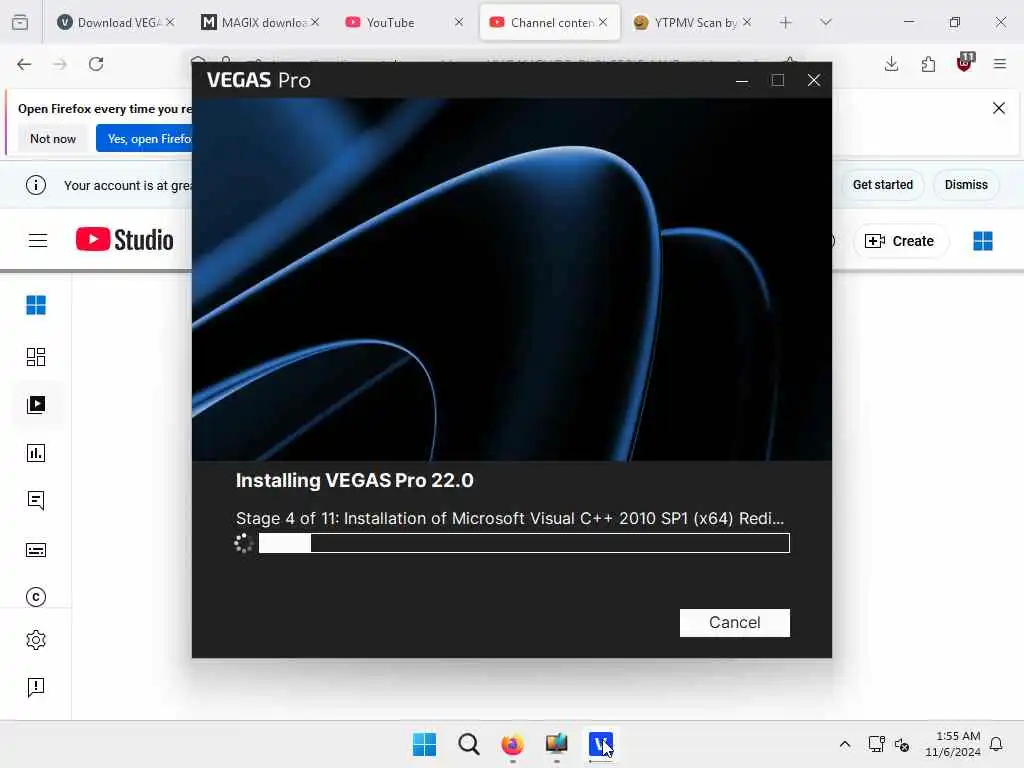The height and width of the screenshot is (768, 1024).
Task: Close the MAGIX download tab
Action: point(315,22)
